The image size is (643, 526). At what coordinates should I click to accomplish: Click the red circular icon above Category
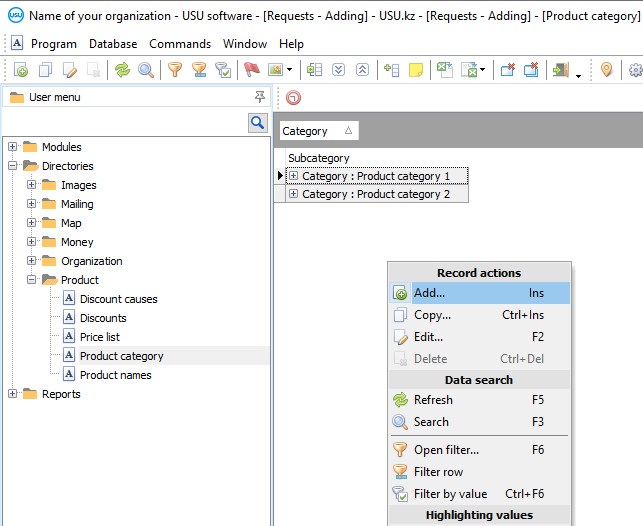(293, 98)
